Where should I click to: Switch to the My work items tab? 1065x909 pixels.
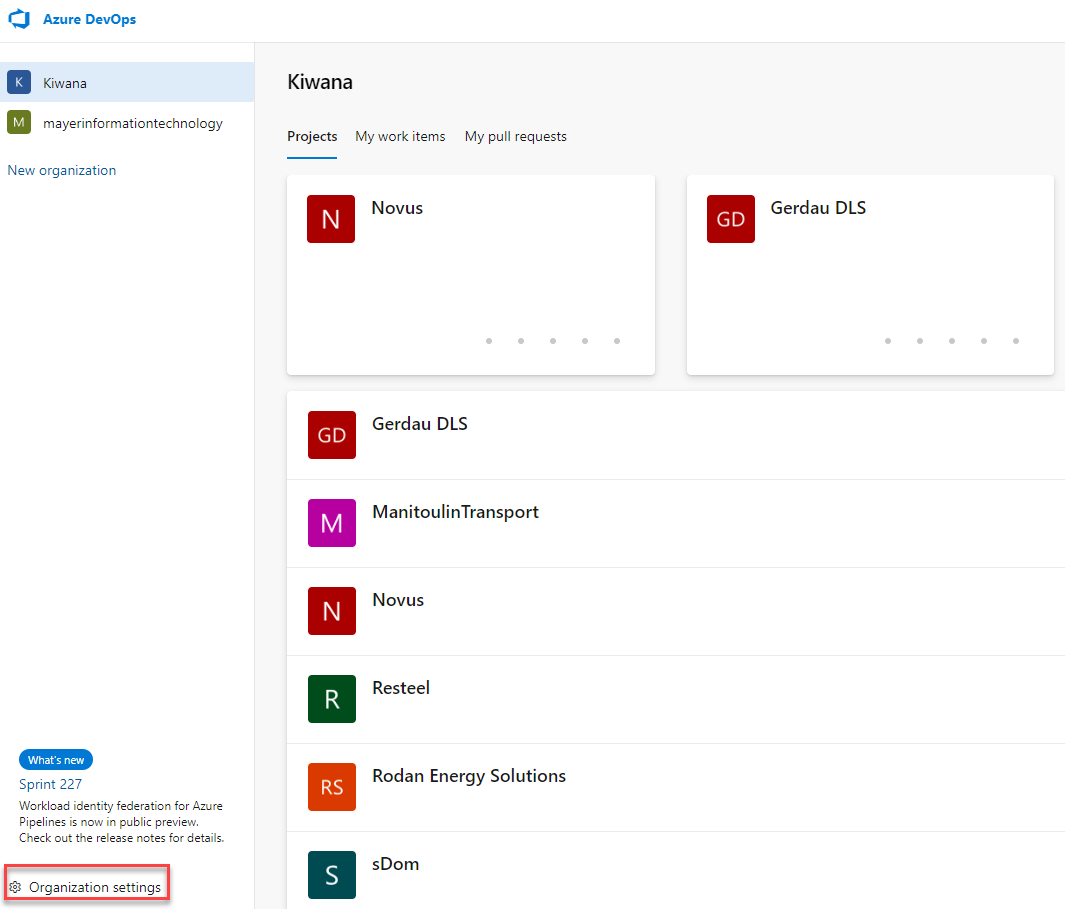click(x=400, y=136)
